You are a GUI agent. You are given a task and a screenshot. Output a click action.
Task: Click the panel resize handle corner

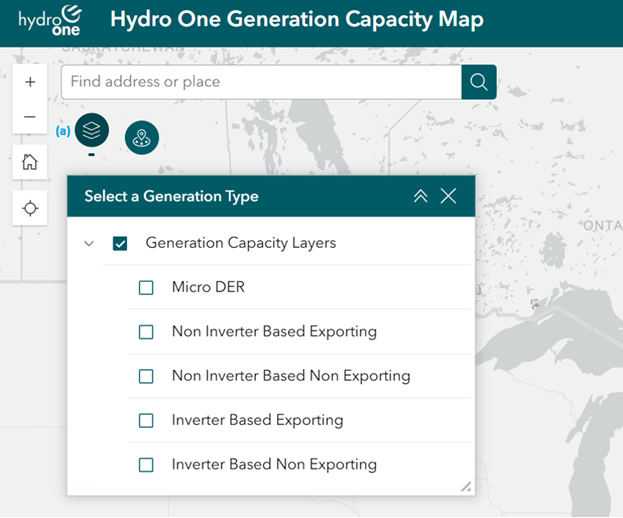(466, 487)
